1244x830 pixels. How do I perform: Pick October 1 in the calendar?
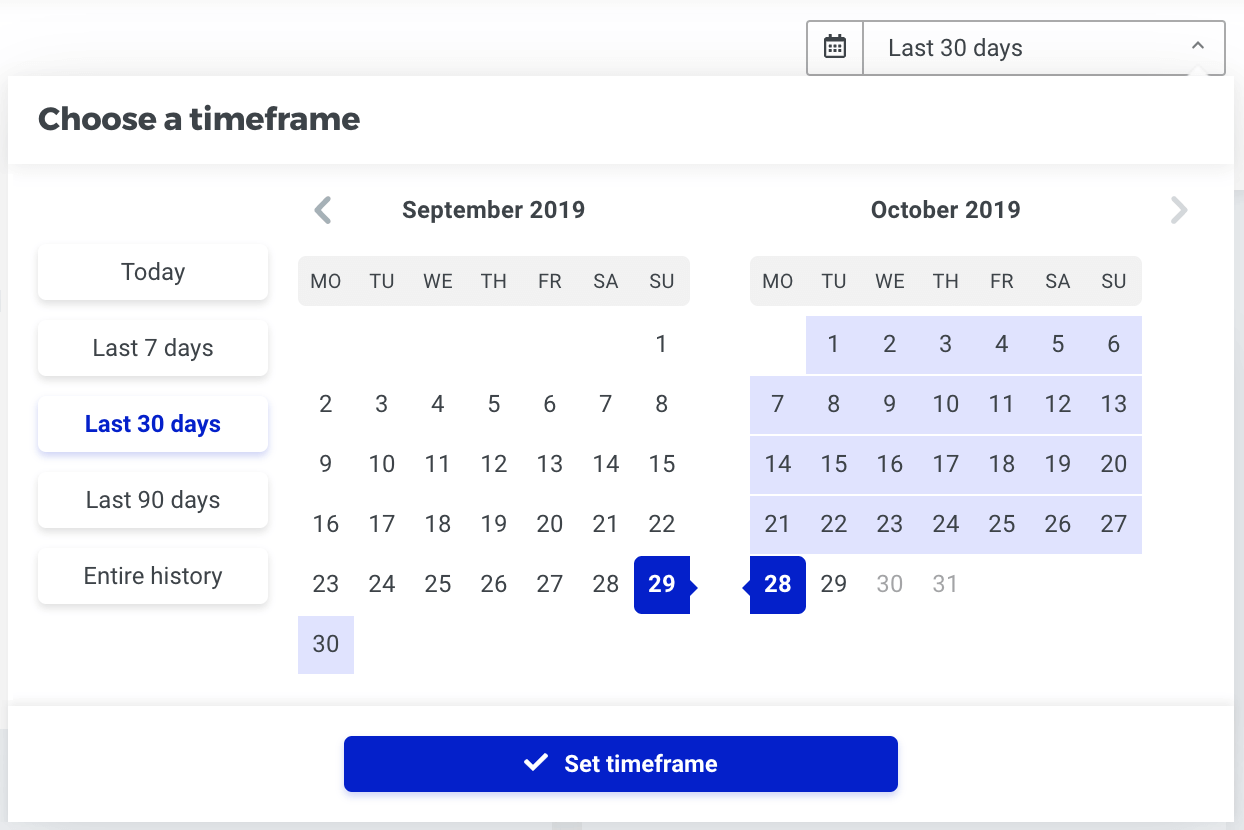(x=834, y=344)
